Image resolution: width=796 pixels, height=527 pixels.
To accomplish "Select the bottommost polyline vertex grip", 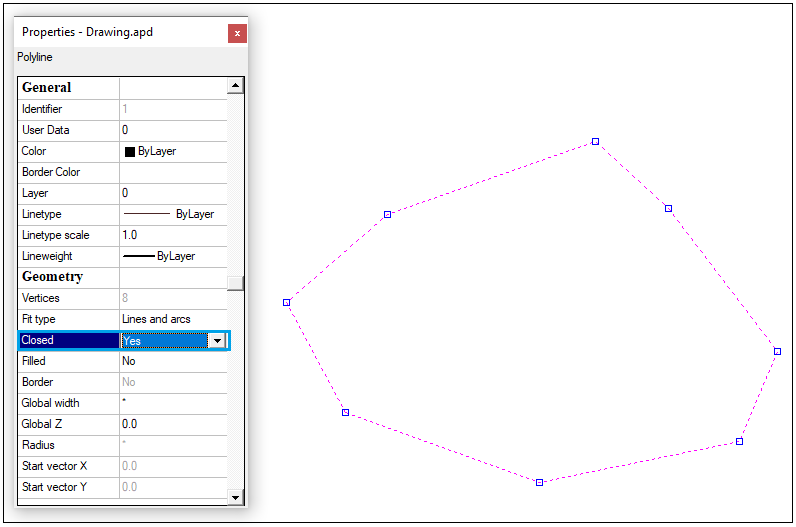I will 539,482.
